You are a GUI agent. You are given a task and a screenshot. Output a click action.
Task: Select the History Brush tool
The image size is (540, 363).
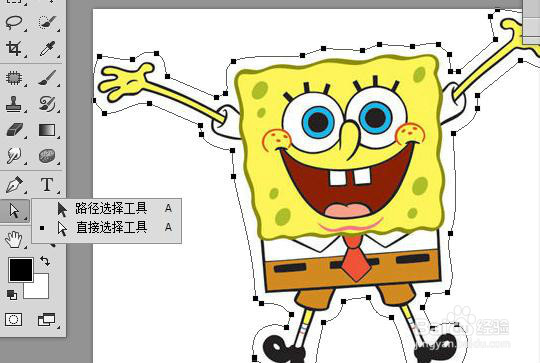tap(47, 104)
